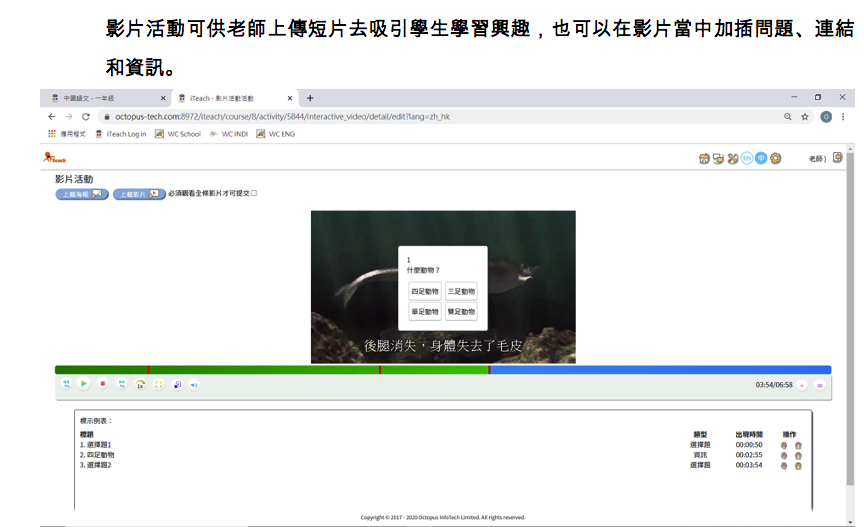The height and width of the screenshot is (527, 864).
Task: Edit the 選擇題1 marker row
Action: pyautogui.click(x=784, y=445)
